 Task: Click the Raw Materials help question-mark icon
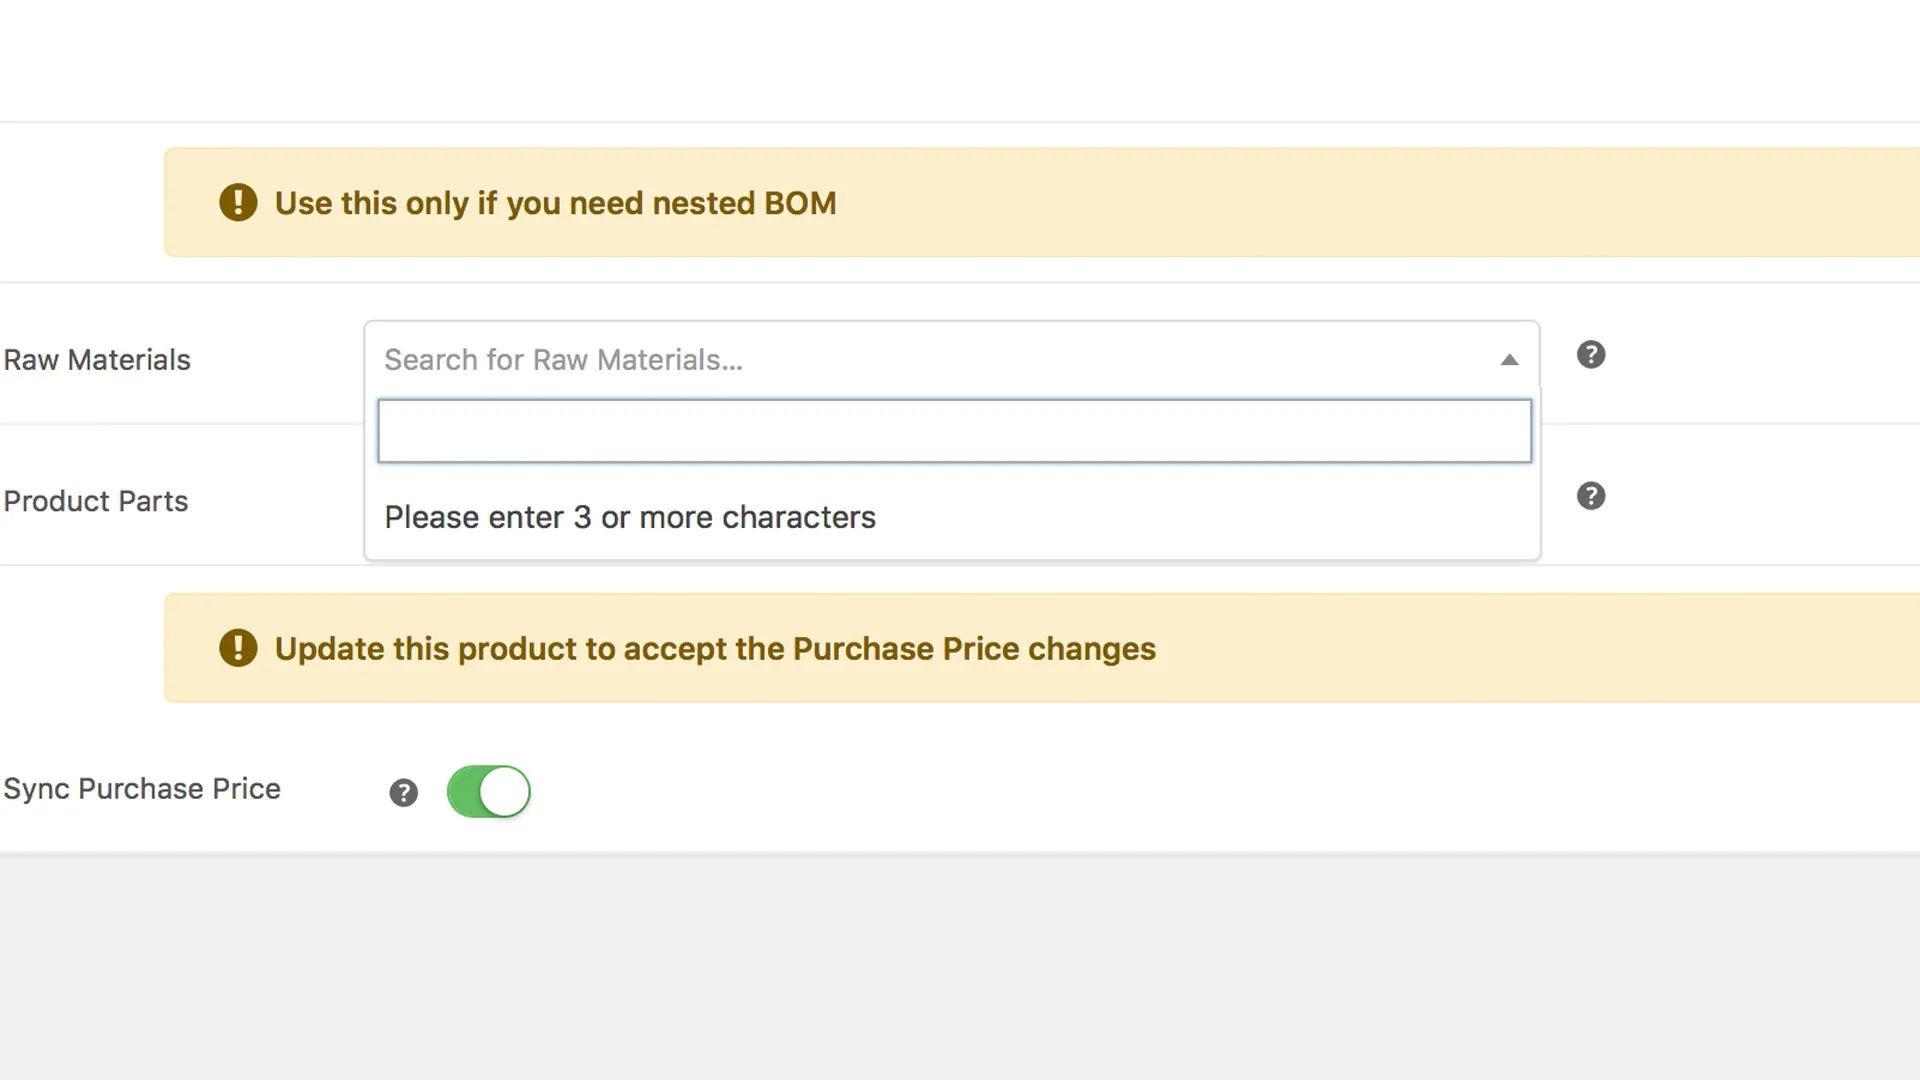[x=1590, y=355]
